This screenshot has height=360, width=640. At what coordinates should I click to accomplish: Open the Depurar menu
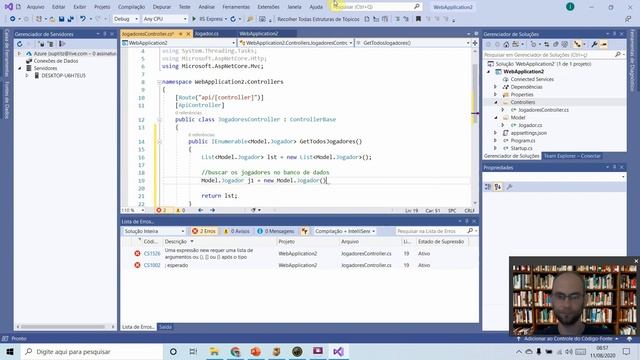tap(162, 7)
